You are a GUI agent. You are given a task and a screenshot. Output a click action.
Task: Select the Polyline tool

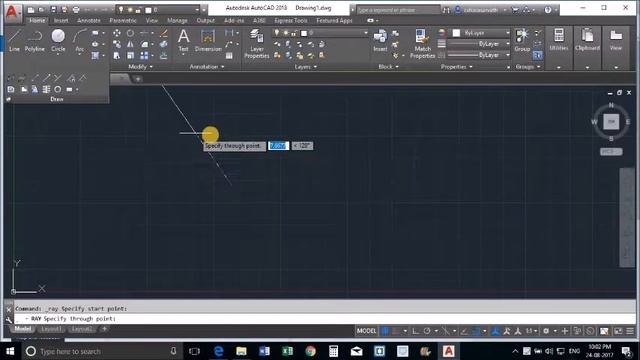[x=35, y=40]
